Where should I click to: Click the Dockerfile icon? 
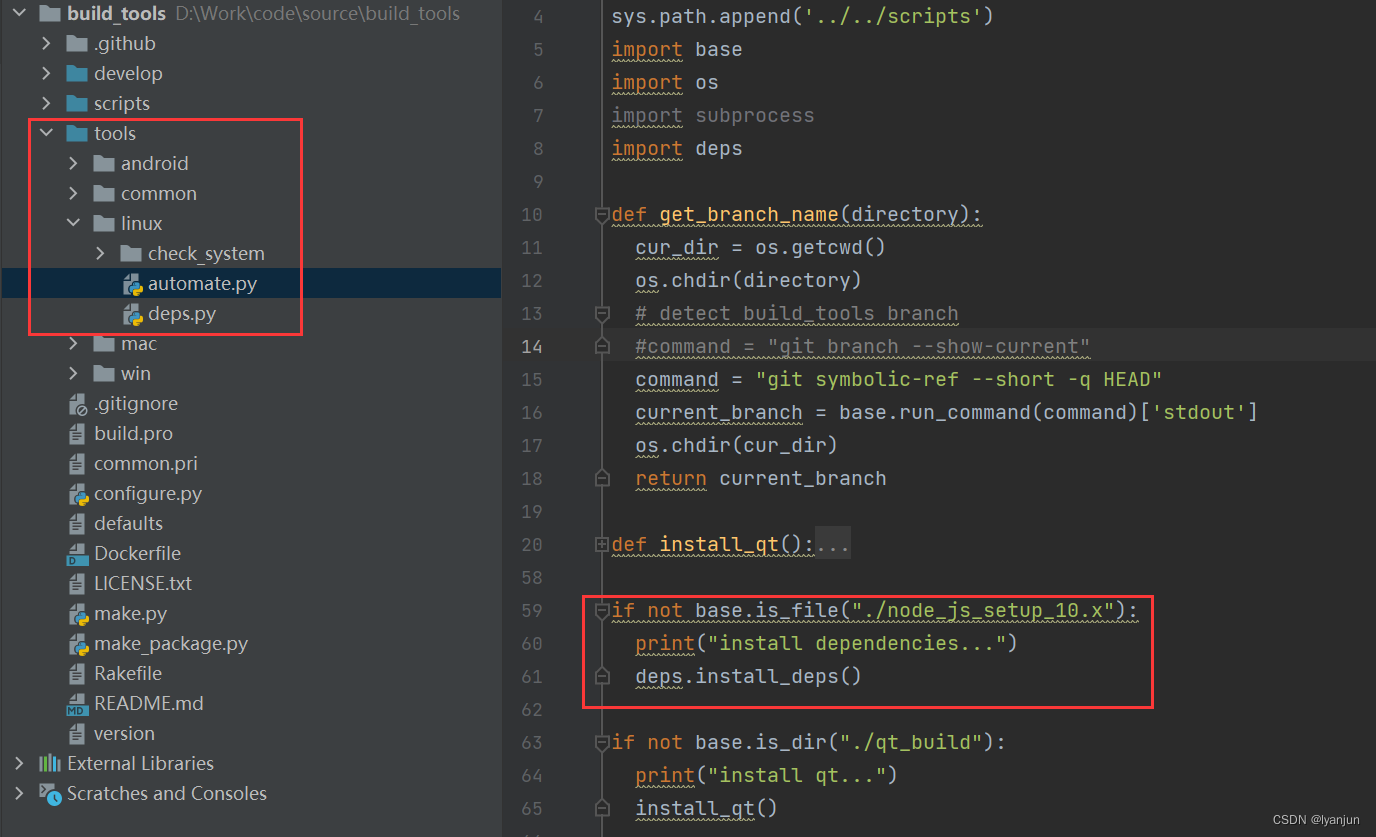[78, 554]
